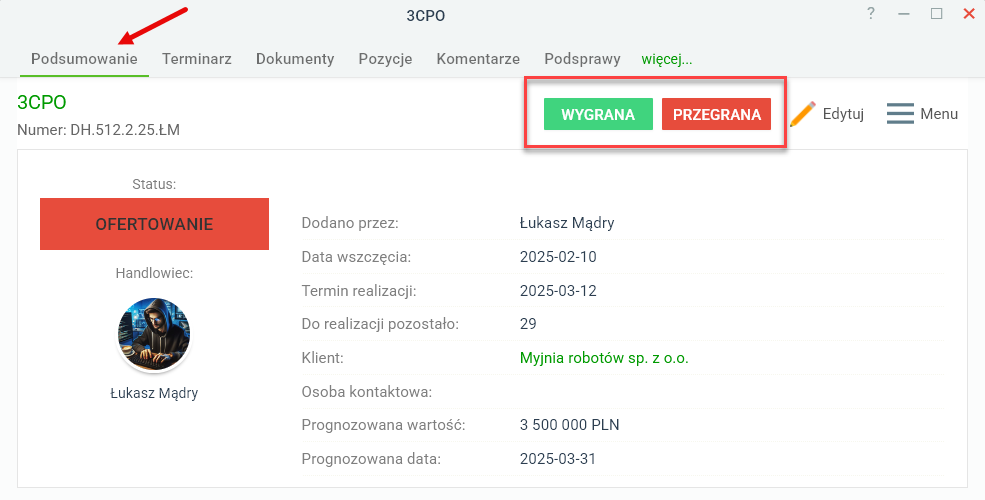Screen dimensions: 985x500
Task: Open client link Myjnia robotów sp. z o.o.
Action: tap(604, 358)
